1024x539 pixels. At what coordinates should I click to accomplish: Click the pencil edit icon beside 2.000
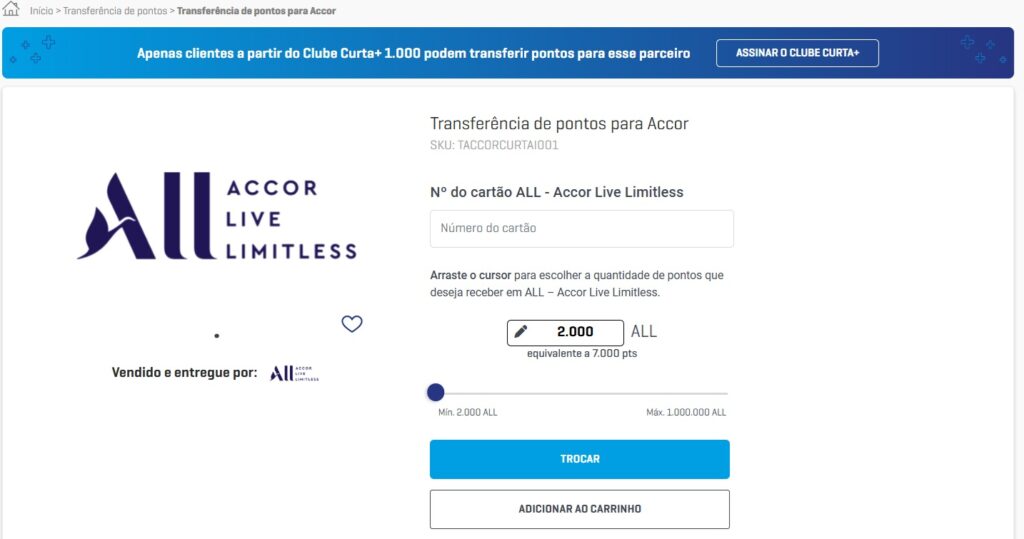tap(521, 332)
